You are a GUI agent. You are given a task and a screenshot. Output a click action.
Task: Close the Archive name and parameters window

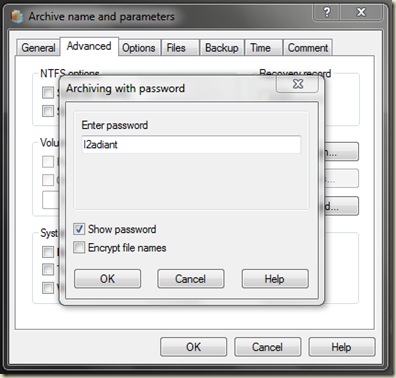[361, 13]
